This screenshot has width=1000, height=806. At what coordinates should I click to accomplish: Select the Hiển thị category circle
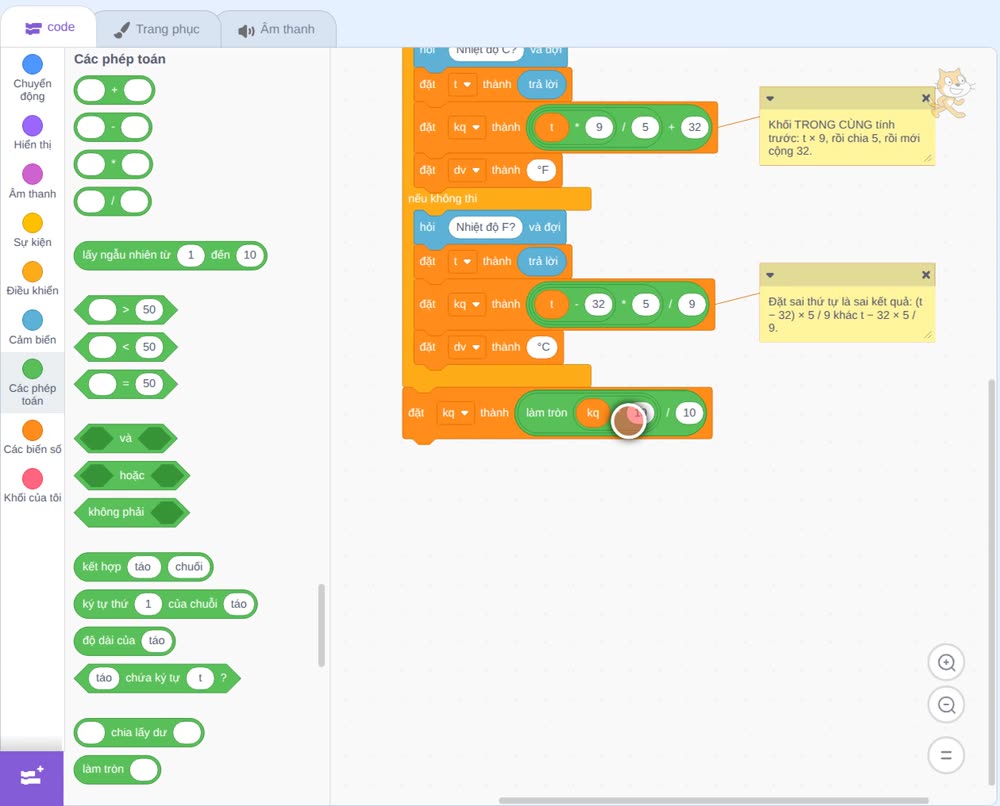click(x=32, y=126)
